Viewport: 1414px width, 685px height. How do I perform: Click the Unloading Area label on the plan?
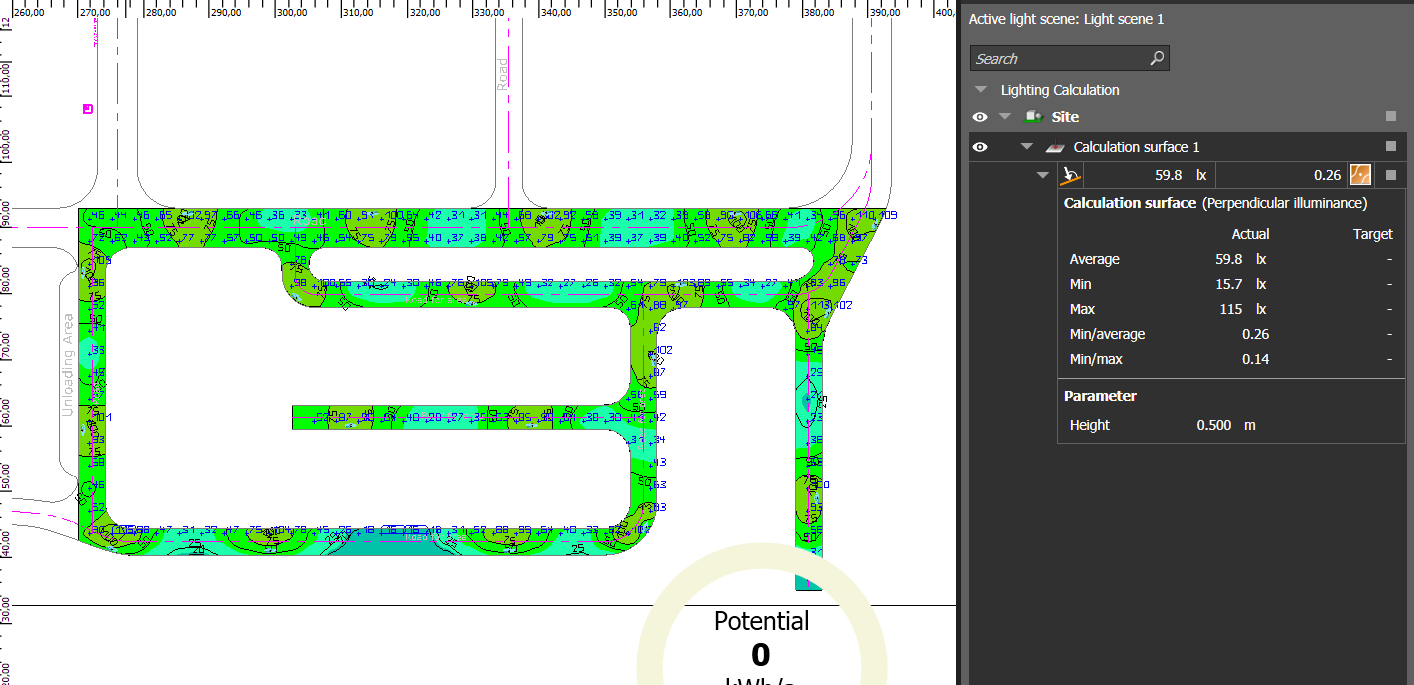[68, 365]
